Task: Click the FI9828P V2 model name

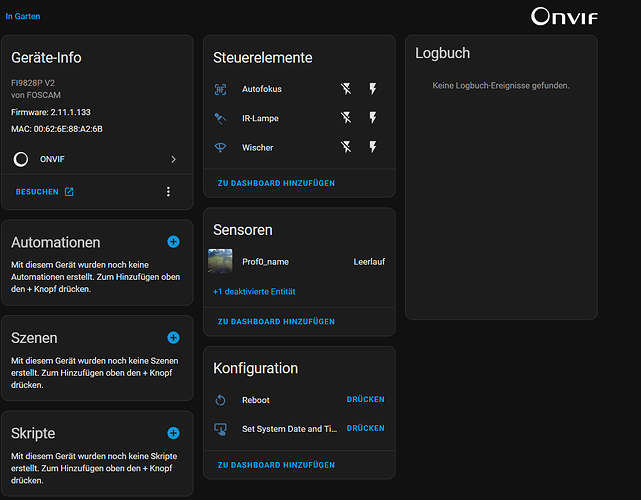Action: point(33,83)
